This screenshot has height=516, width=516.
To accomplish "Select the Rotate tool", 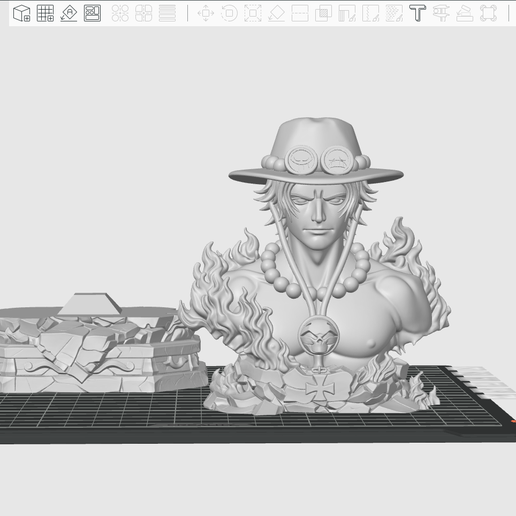I will pos(229,13).
